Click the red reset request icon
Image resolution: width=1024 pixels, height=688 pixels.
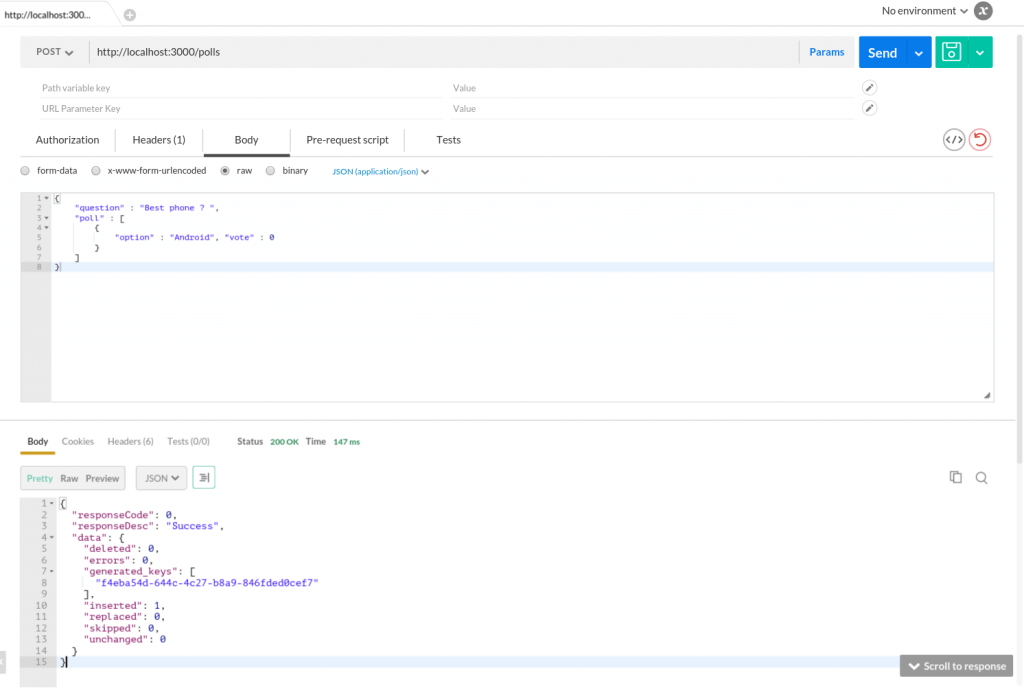pos(979,140)
